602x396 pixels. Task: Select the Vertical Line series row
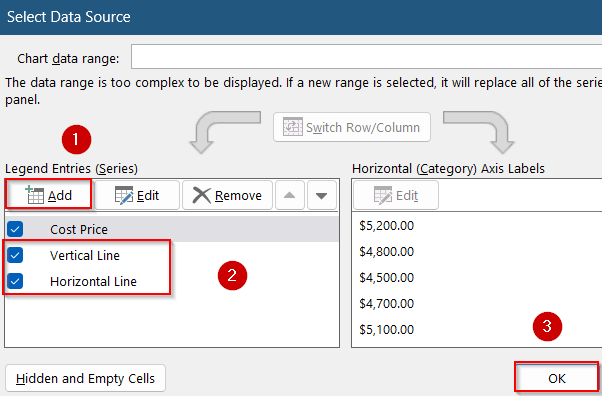click(172, 255)
